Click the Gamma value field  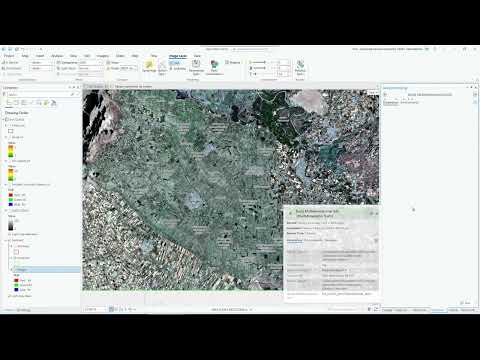[283, 74]
